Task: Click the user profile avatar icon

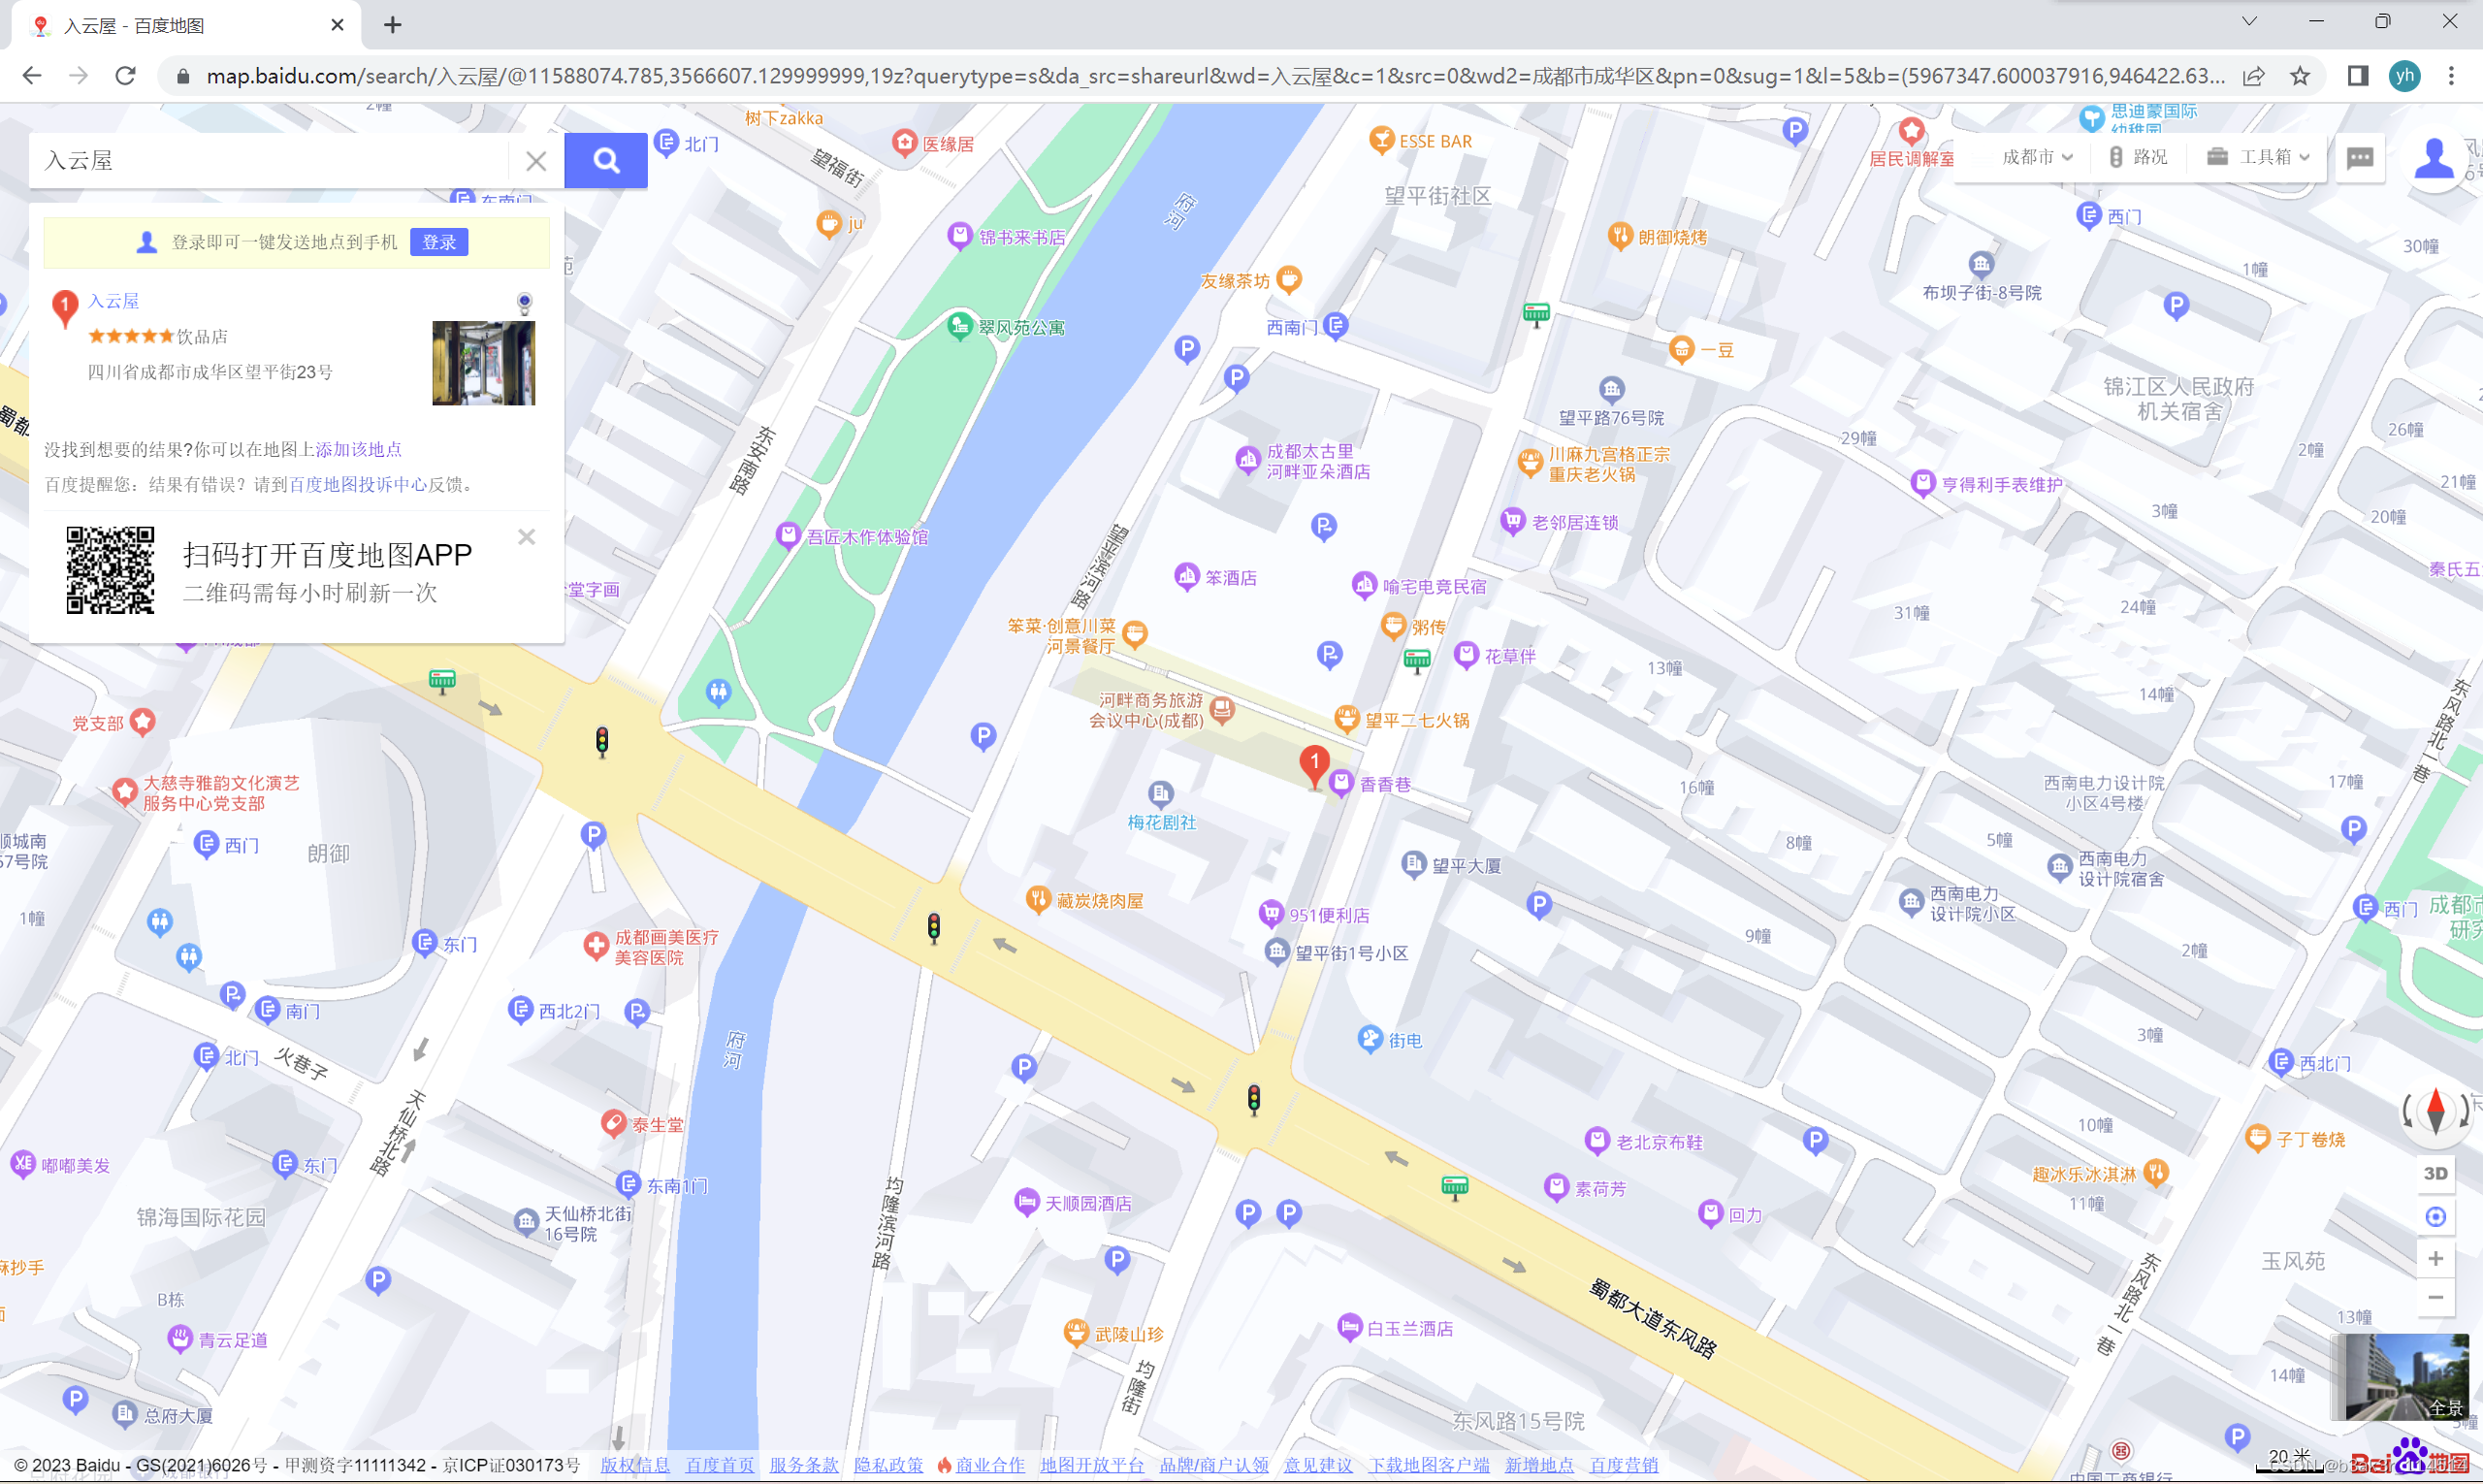Action: pyautogui.click(x=2432, y=158)
